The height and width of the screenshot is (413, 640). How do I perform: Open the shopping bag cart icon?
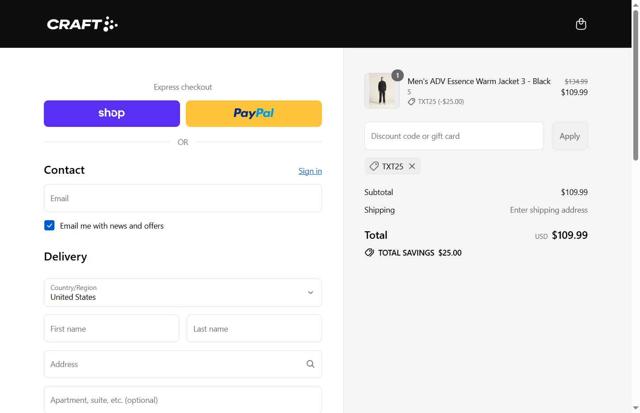[581, 24]
